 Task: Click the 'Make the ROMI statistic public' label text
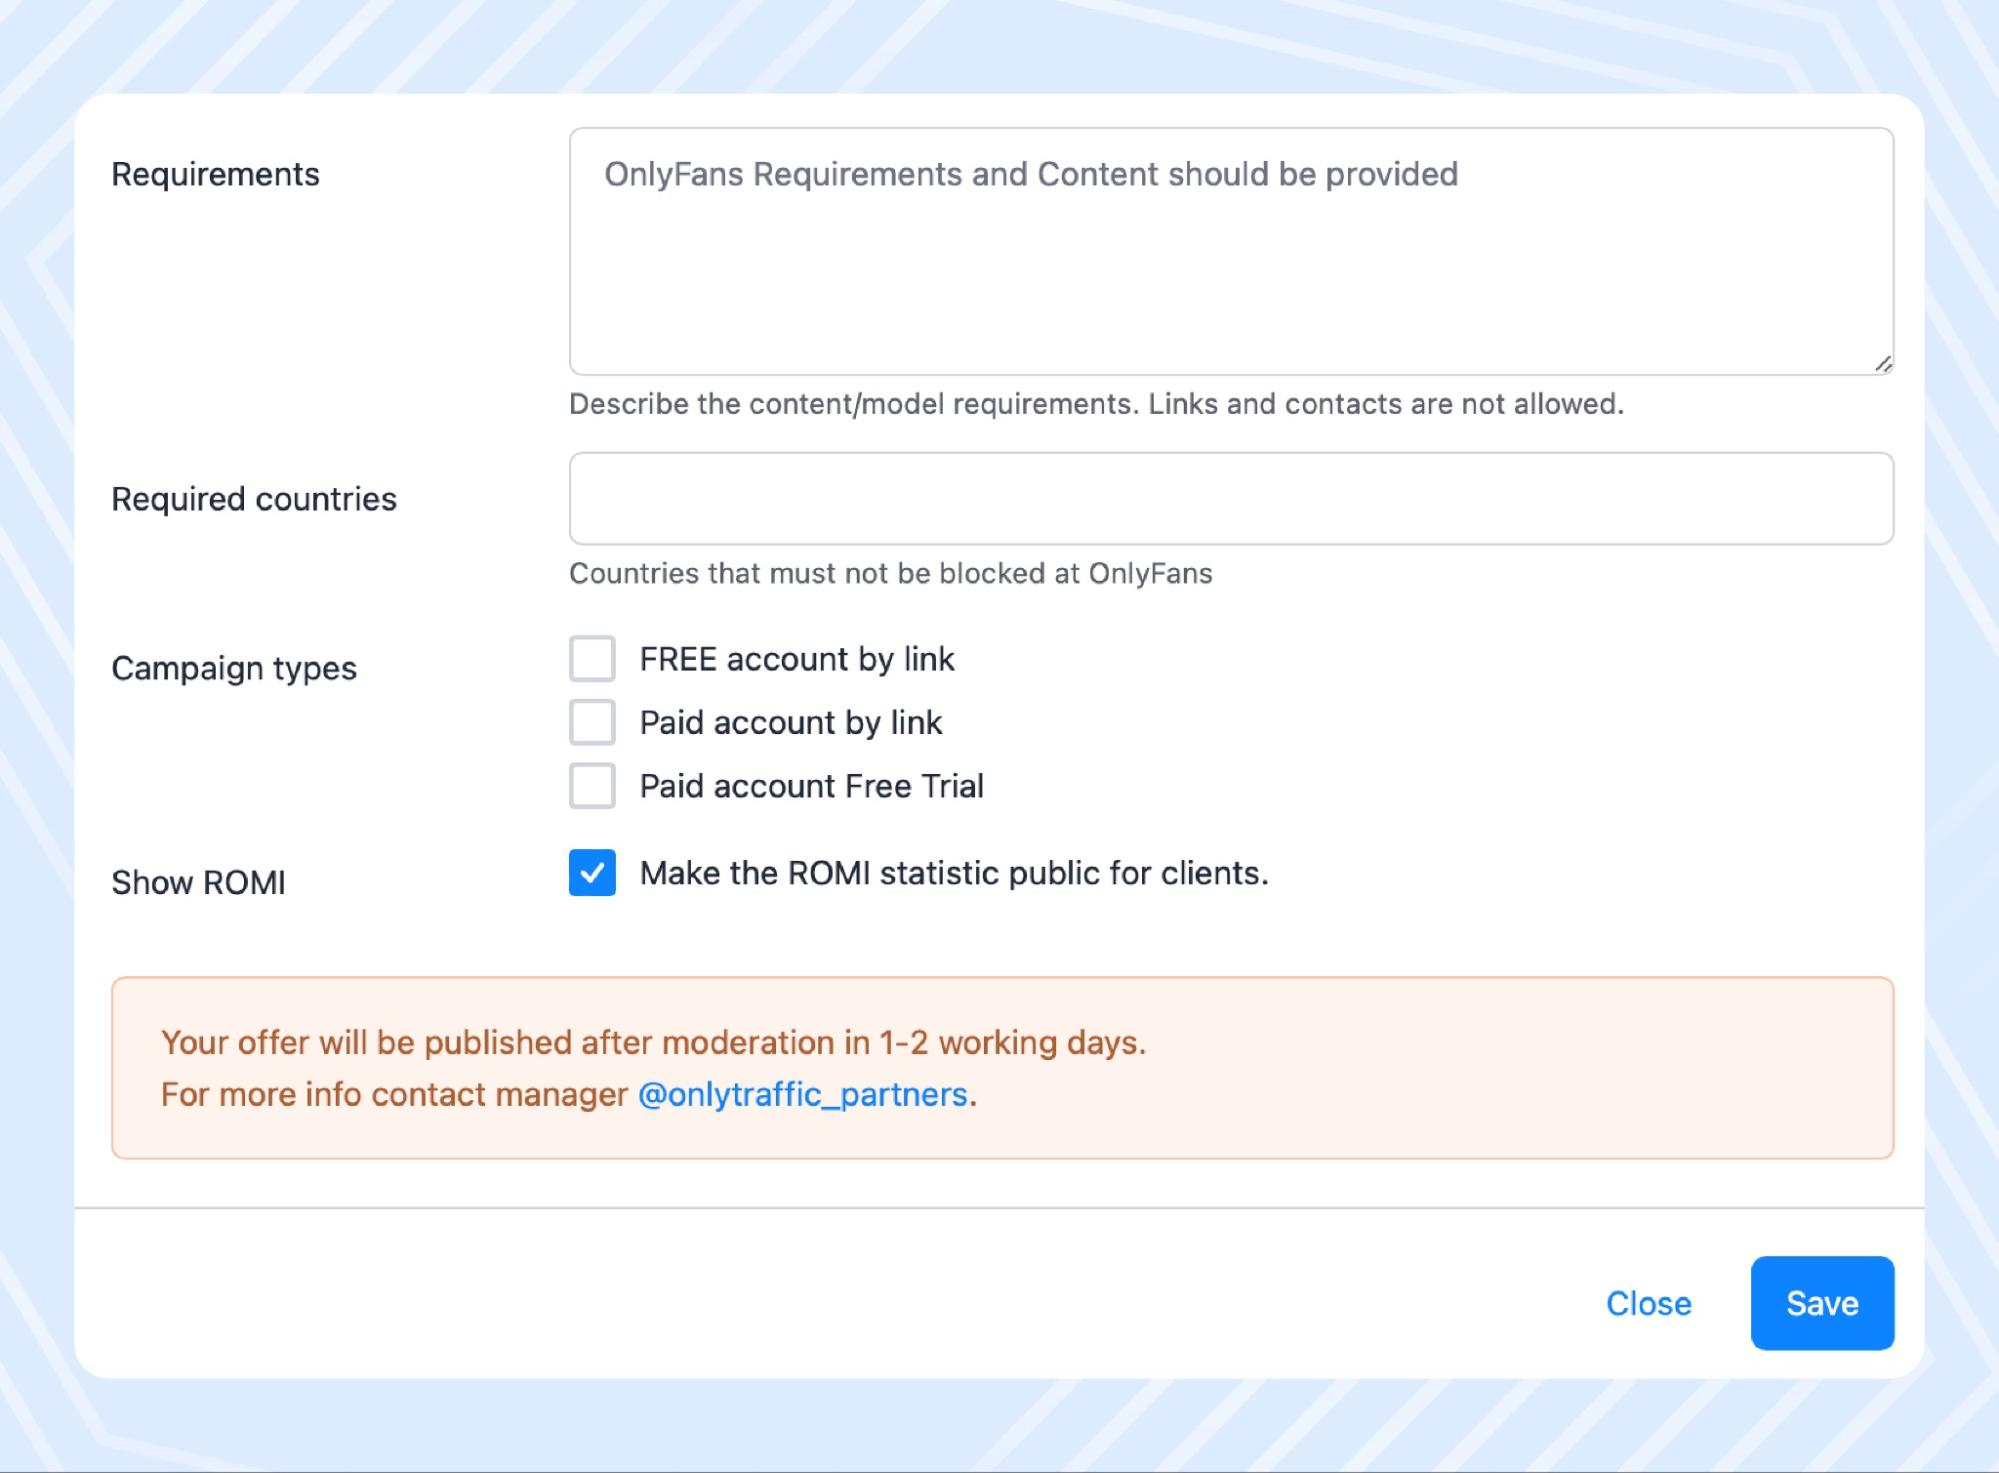953,873
